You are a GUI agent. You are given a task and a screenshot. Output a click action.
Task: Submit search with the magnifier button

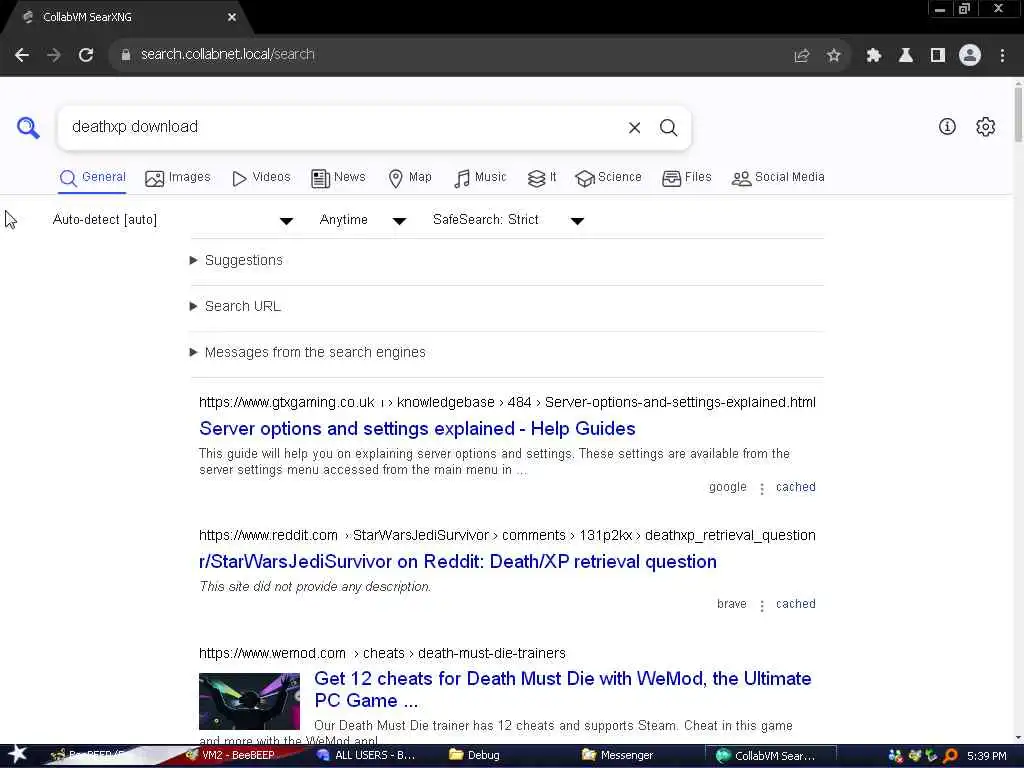pos(668,127)
